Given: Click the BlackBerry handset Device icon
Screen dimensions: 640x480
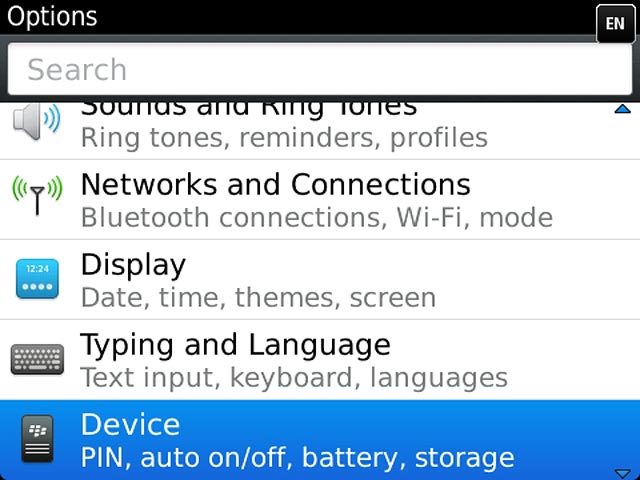Looking at the screenshot, I should (x=37, y=439).
